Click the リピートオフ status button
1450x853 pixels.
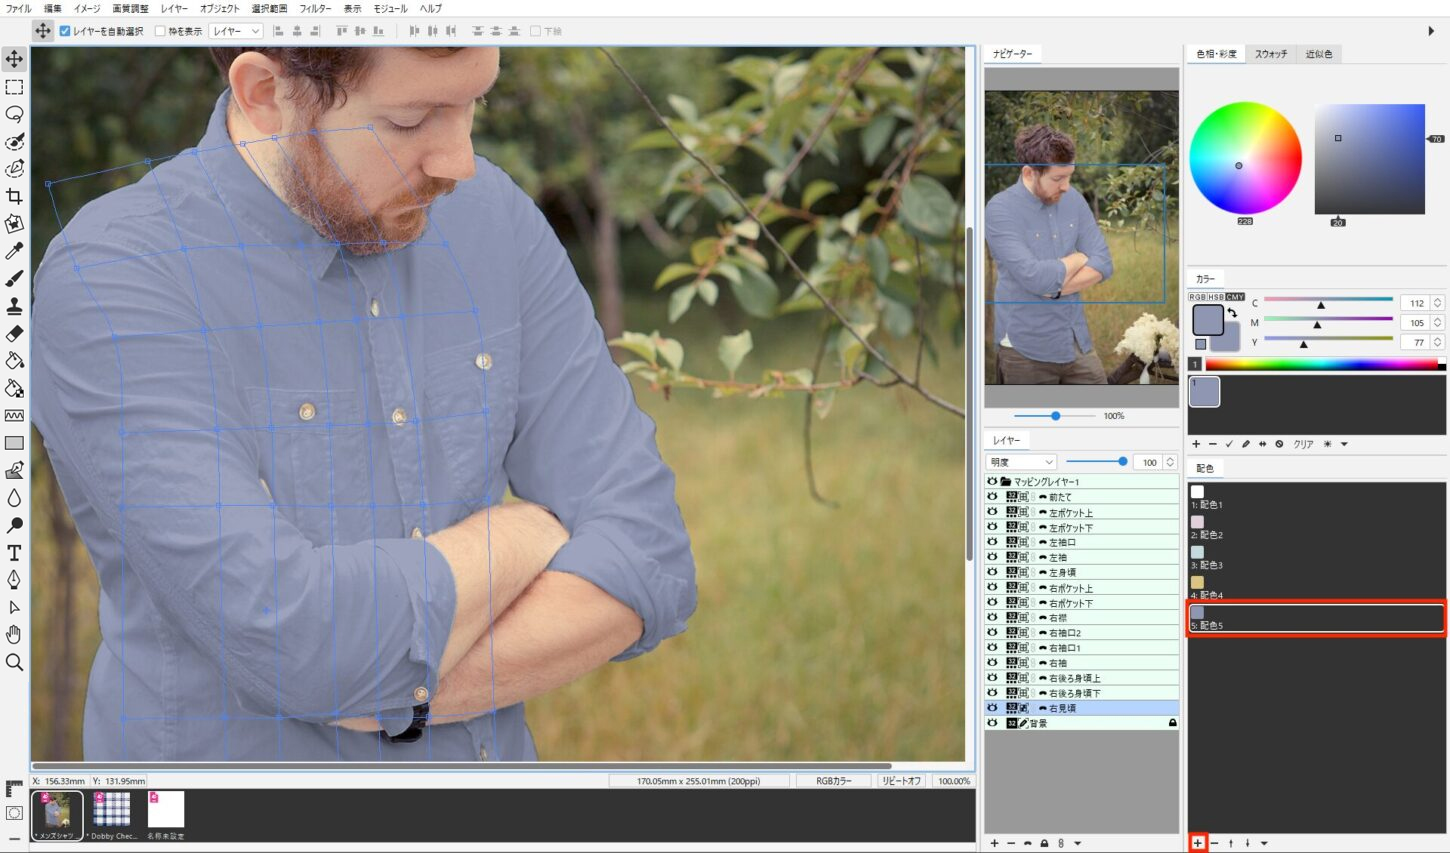901,781
